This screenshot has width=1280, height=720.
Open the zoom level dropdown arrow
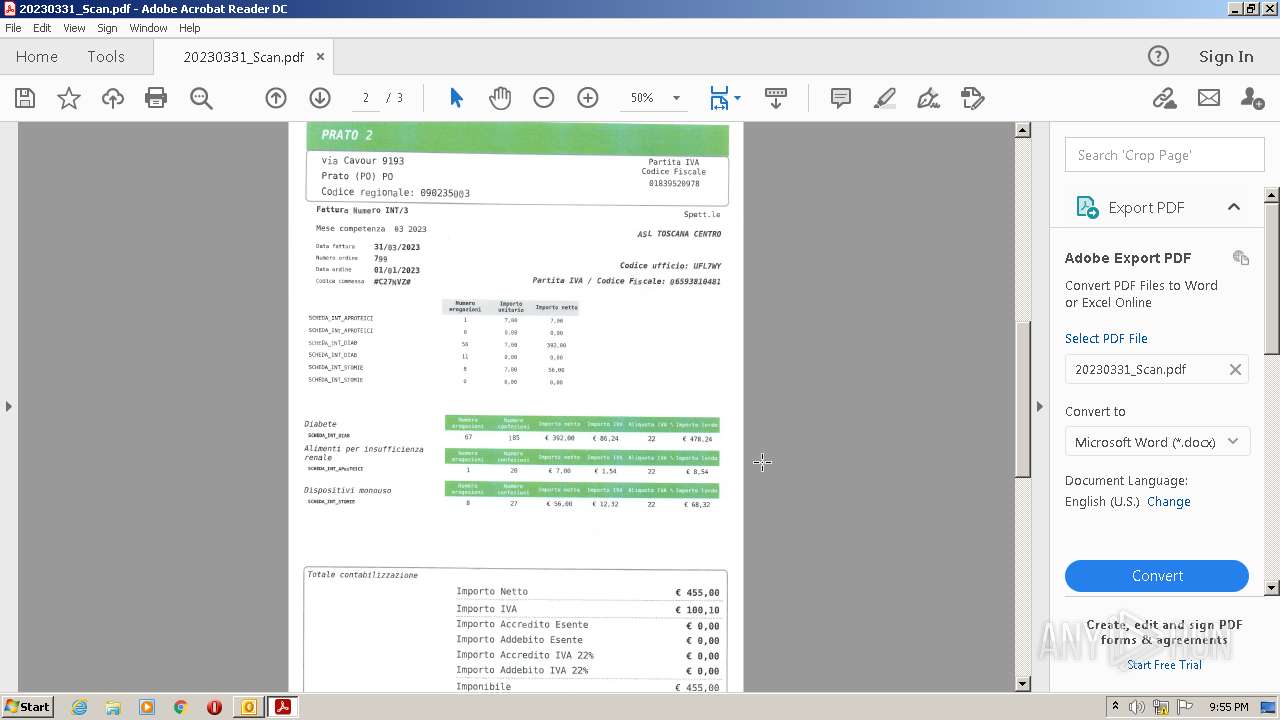point(676,98)
